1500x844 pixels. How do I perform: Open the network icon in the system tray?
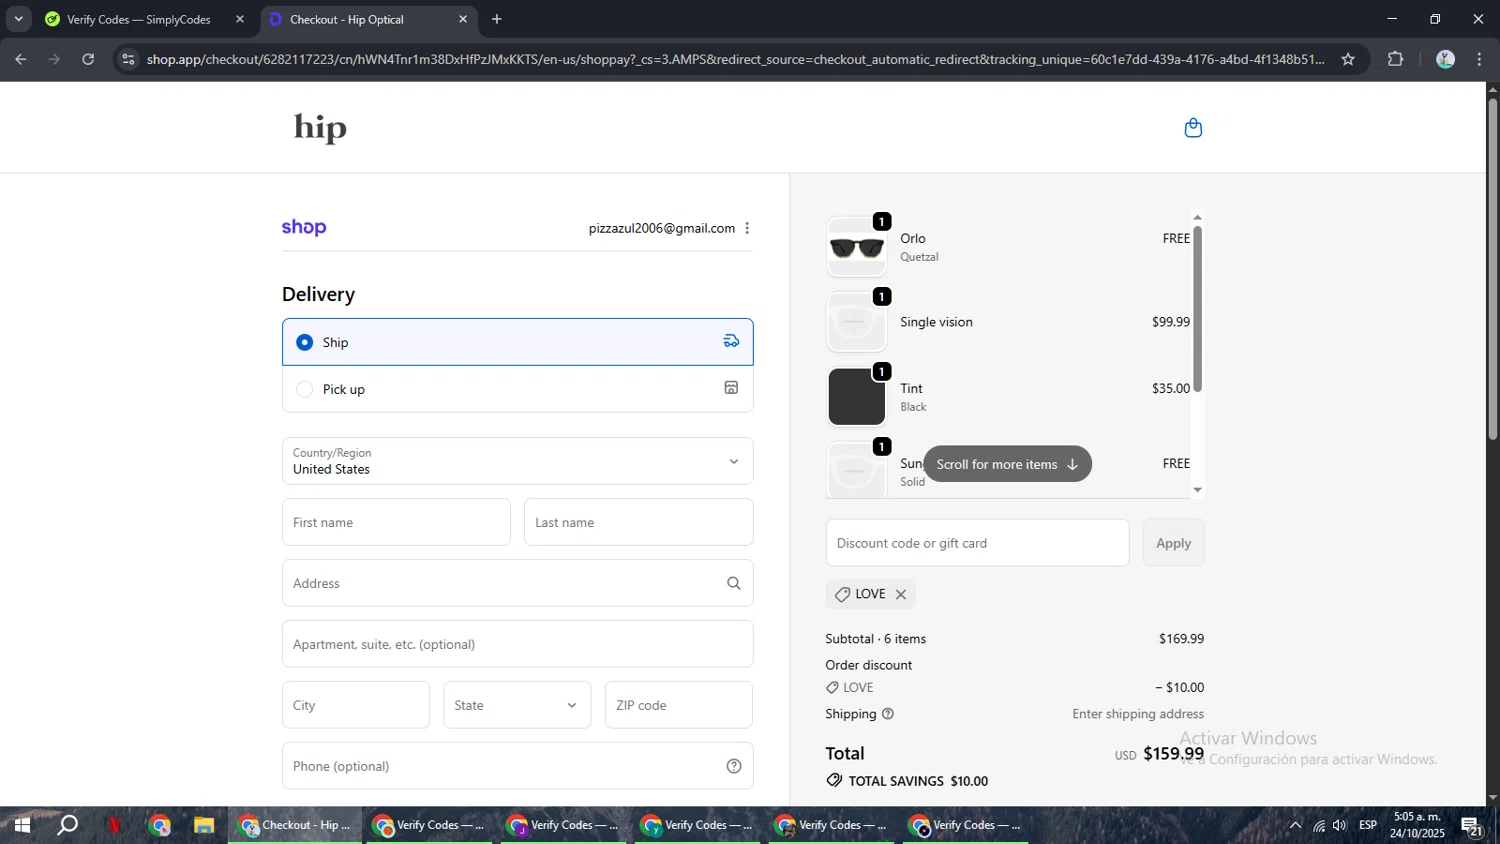pos(1319,825)
